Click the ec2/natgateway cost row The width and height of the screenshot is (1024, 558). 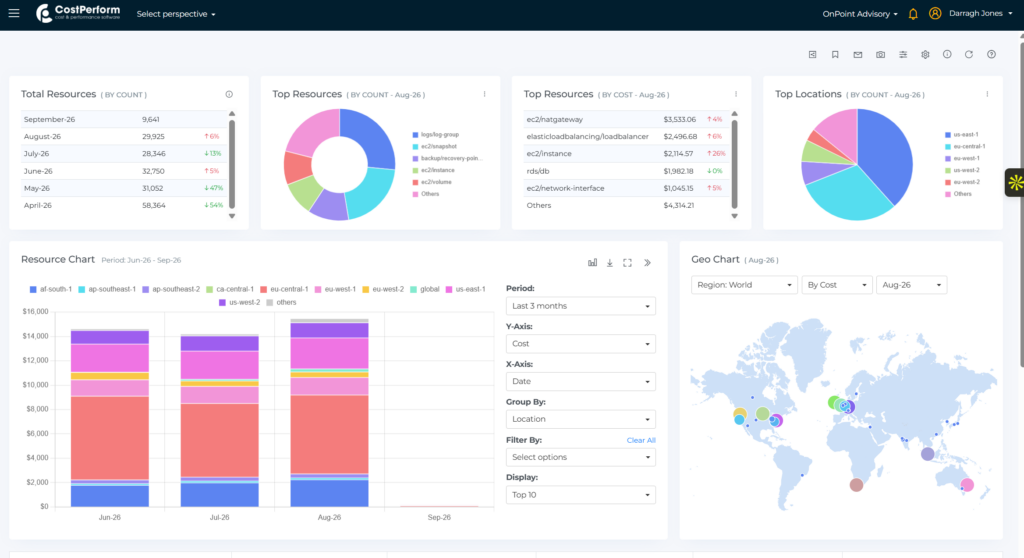(626, 120)
